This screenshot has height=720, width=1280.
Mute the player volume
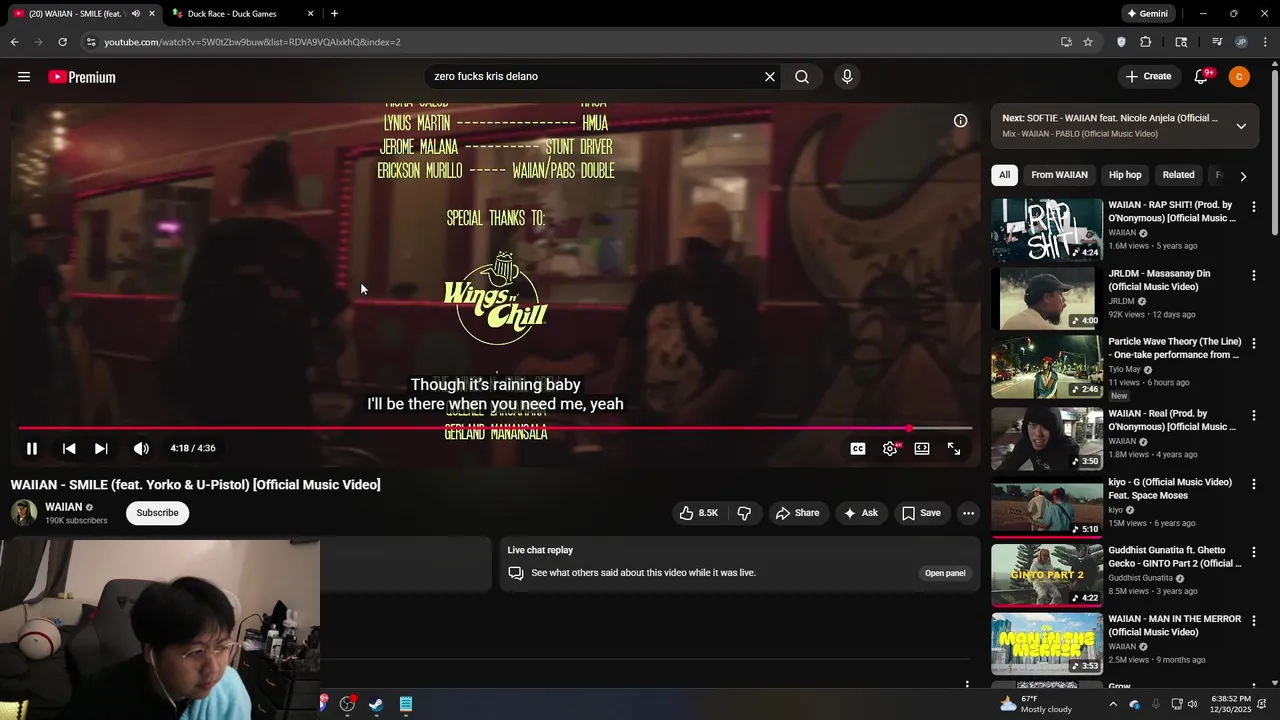[141, 449]
